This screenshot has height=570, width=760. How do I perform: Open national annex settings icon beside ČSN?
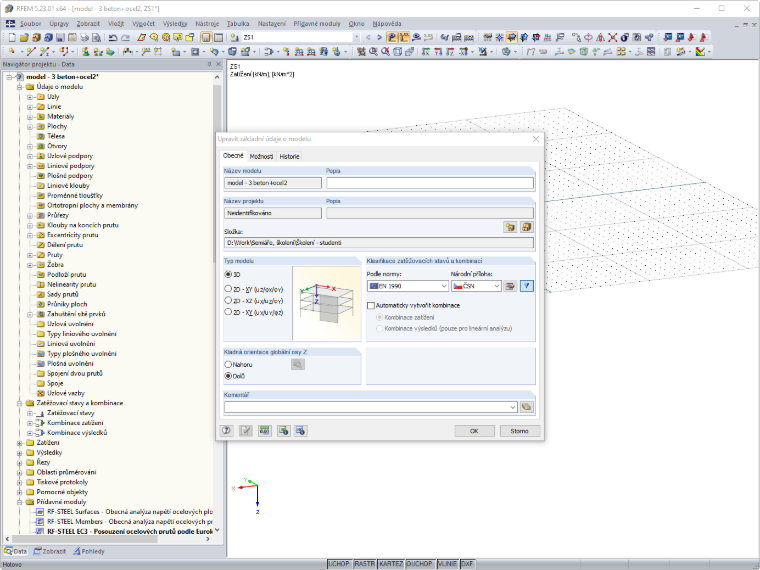[x=510, y=286]
